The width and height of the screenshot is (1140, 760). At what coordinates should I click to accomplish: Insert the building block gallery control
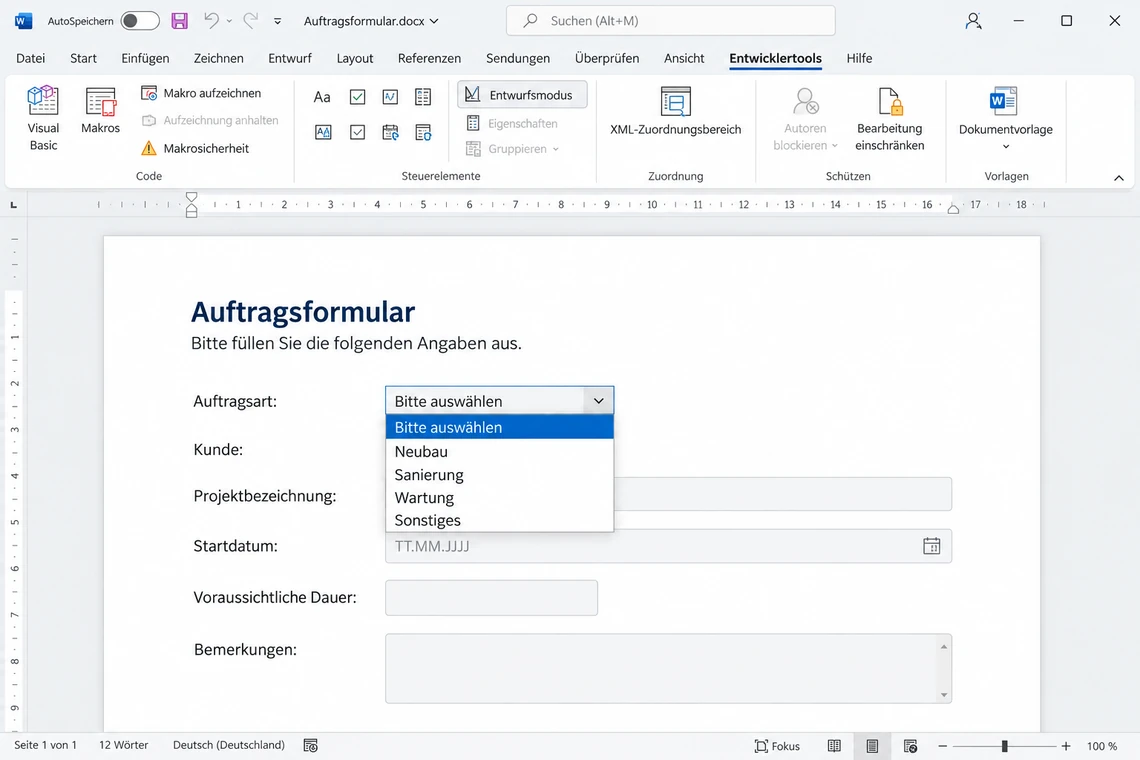point(423,97)
